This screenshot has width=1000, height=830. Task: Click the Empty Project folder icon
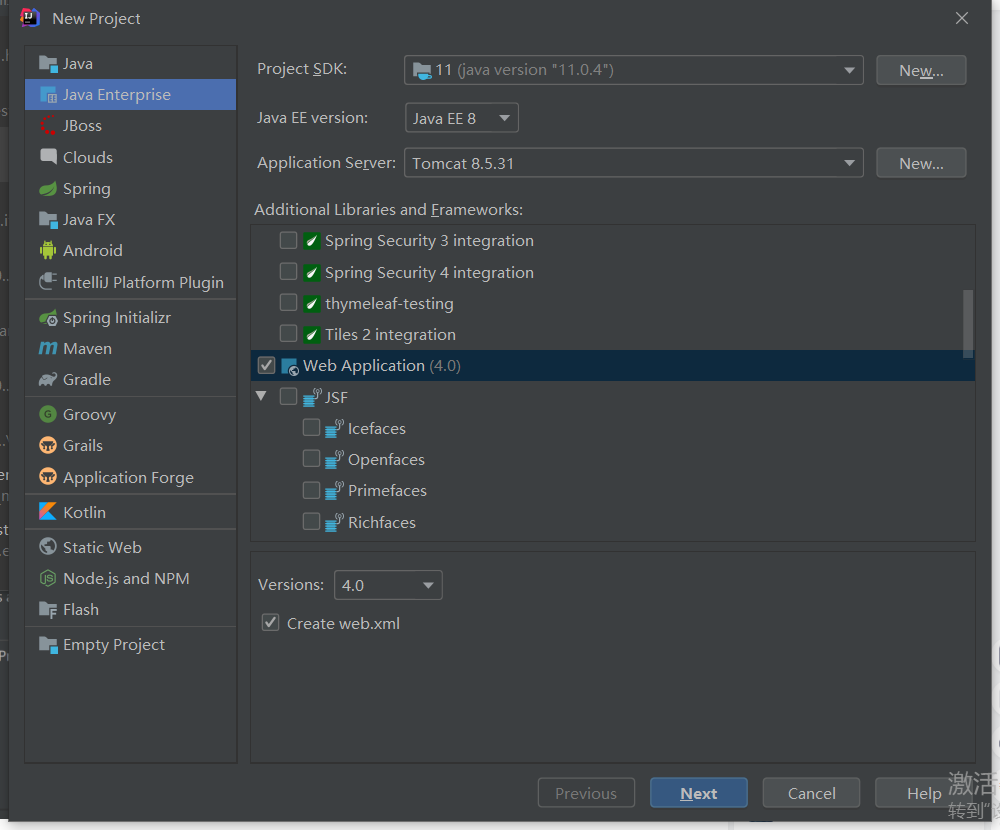pos(48,644)
